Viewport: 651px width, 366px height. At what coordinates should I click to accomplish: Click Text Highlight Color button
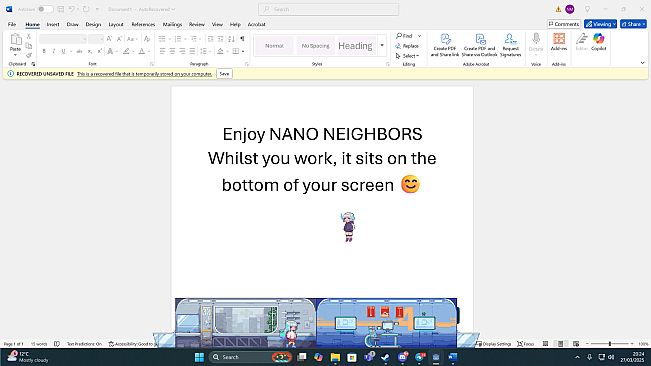[x=126, y=51]
